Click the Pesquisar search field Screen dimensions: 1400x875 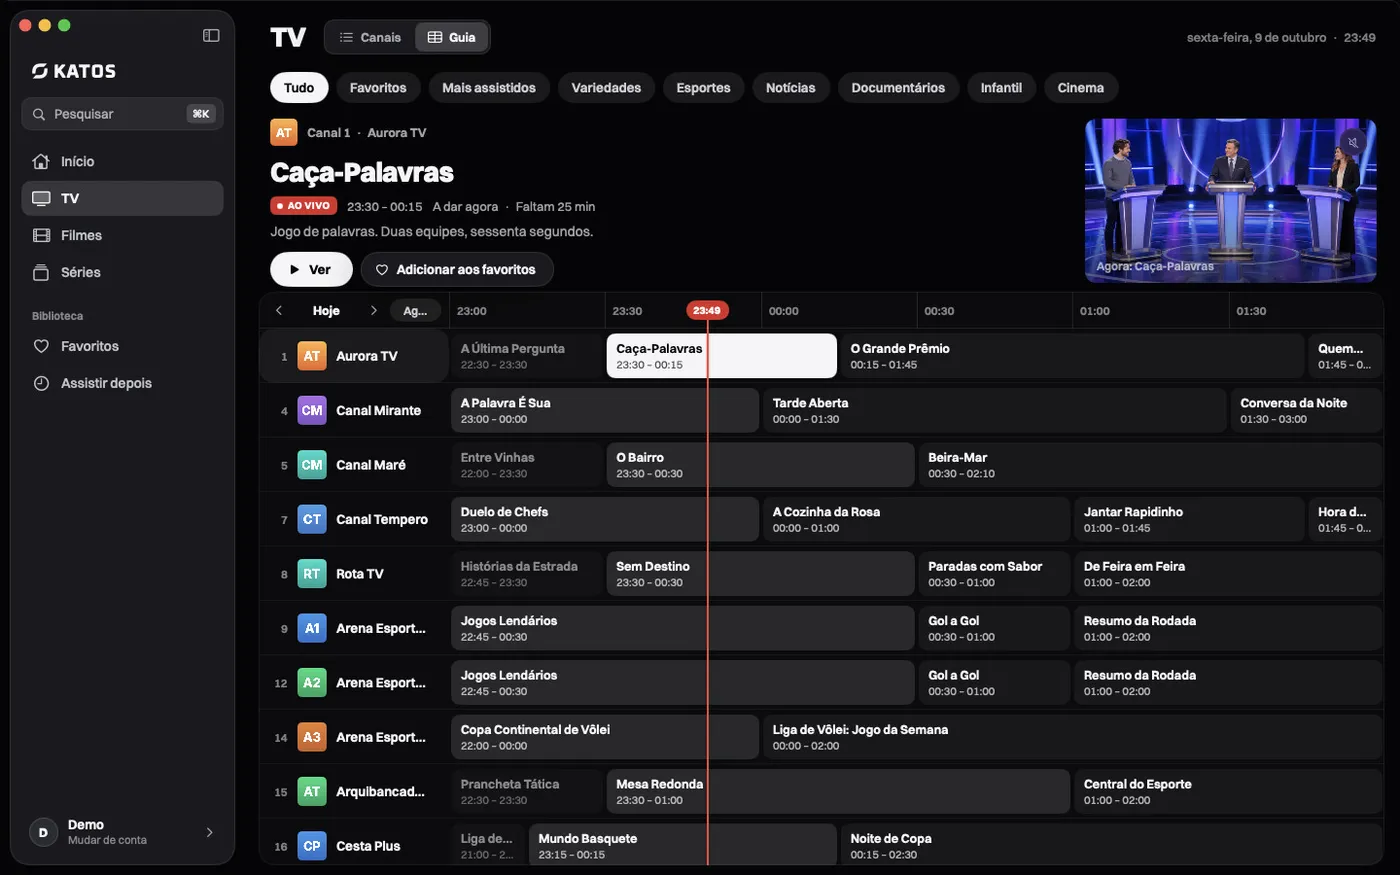click(122, 114)
